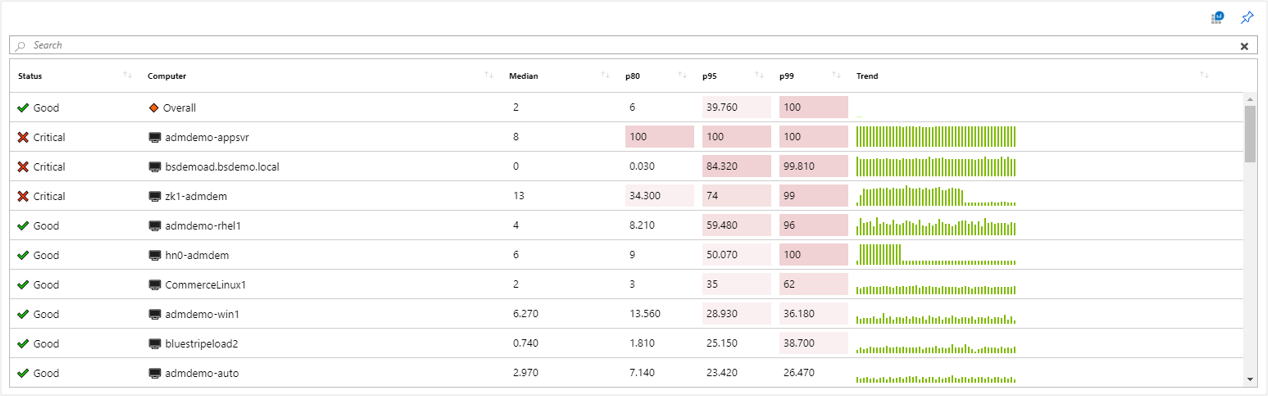Viewport: 1268px width, 396px height.
Task: Open the grid view icon with badge
Action: [1217, 18]
